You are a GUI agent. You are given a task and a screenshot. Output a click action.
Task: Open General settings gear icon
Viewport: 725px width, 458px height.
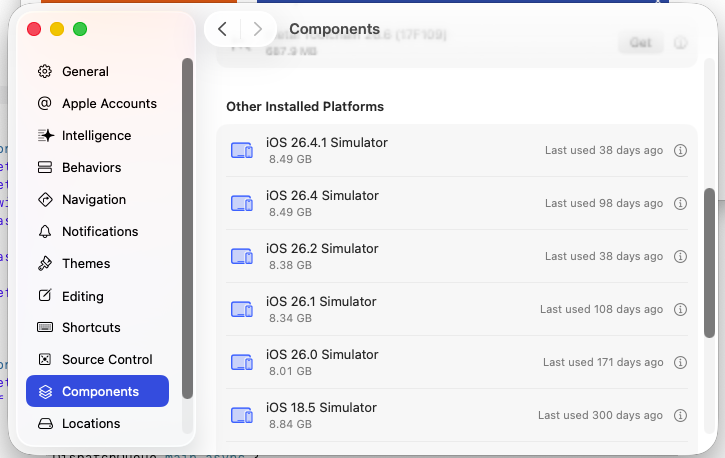pyautogui.click(x=45, y=71)
